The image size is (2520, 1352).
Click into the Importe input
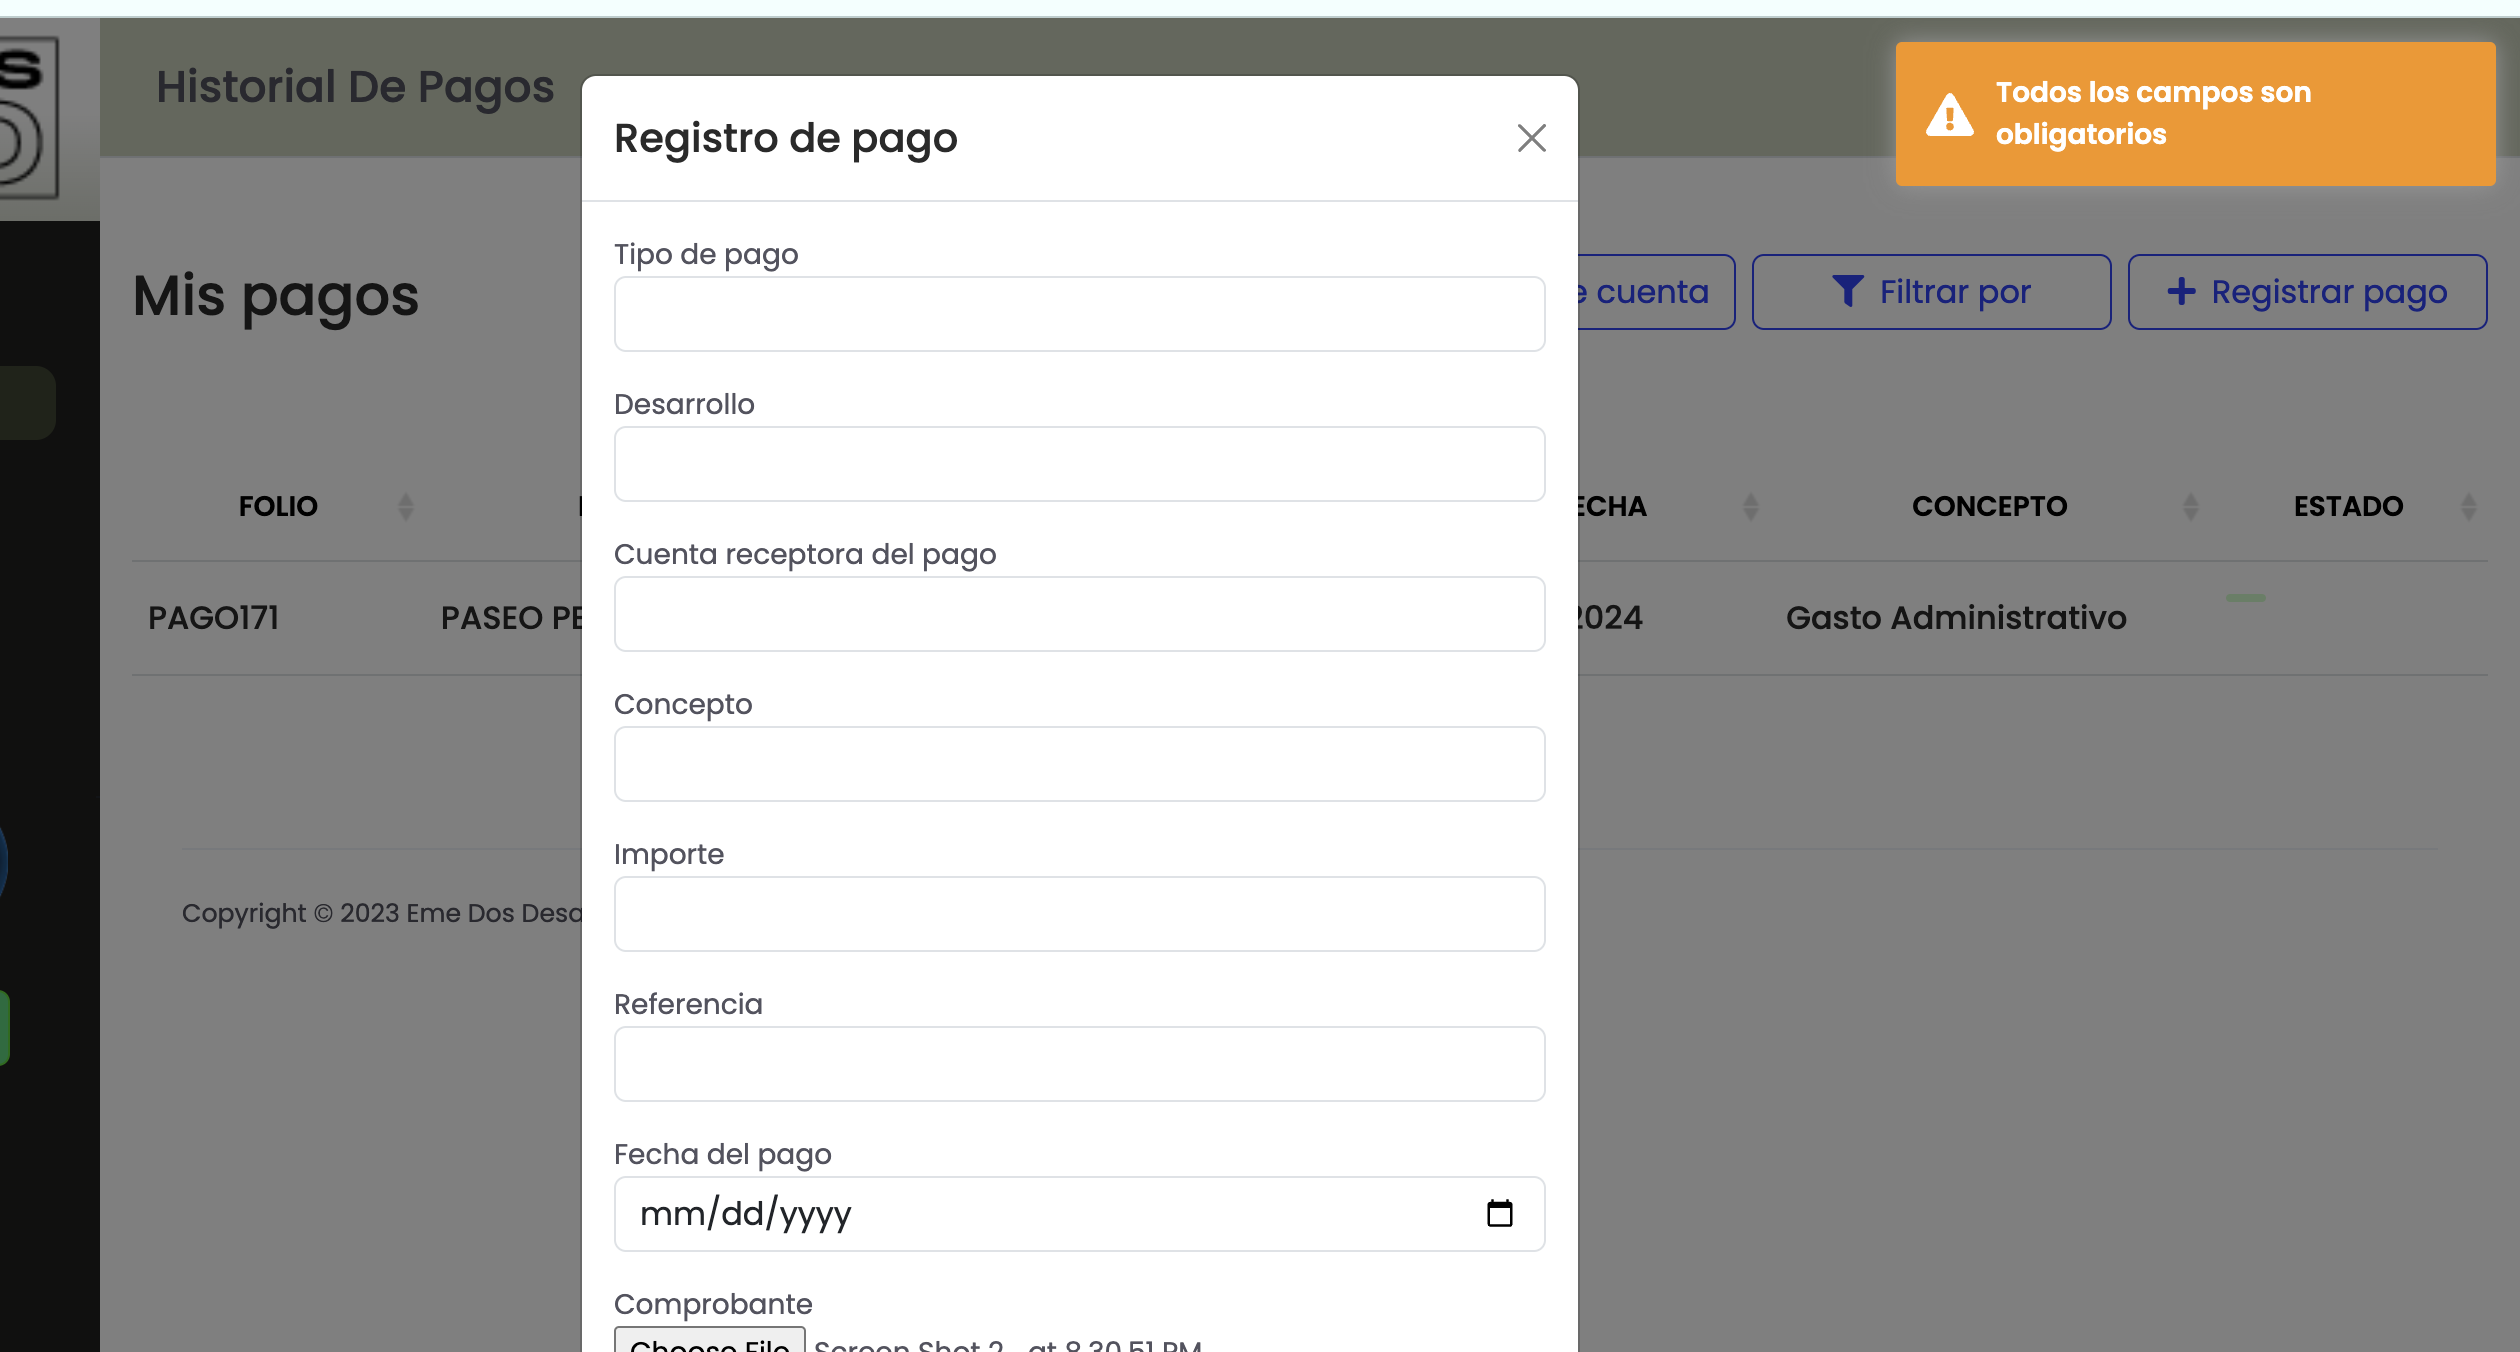click(x=1079, y=914)
